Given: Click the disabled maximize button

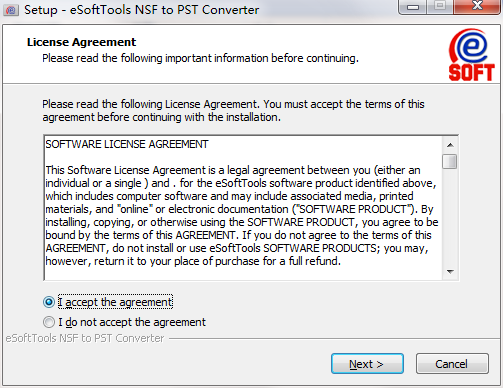Looking at the screenshot, I should click(x=440, y=7).
